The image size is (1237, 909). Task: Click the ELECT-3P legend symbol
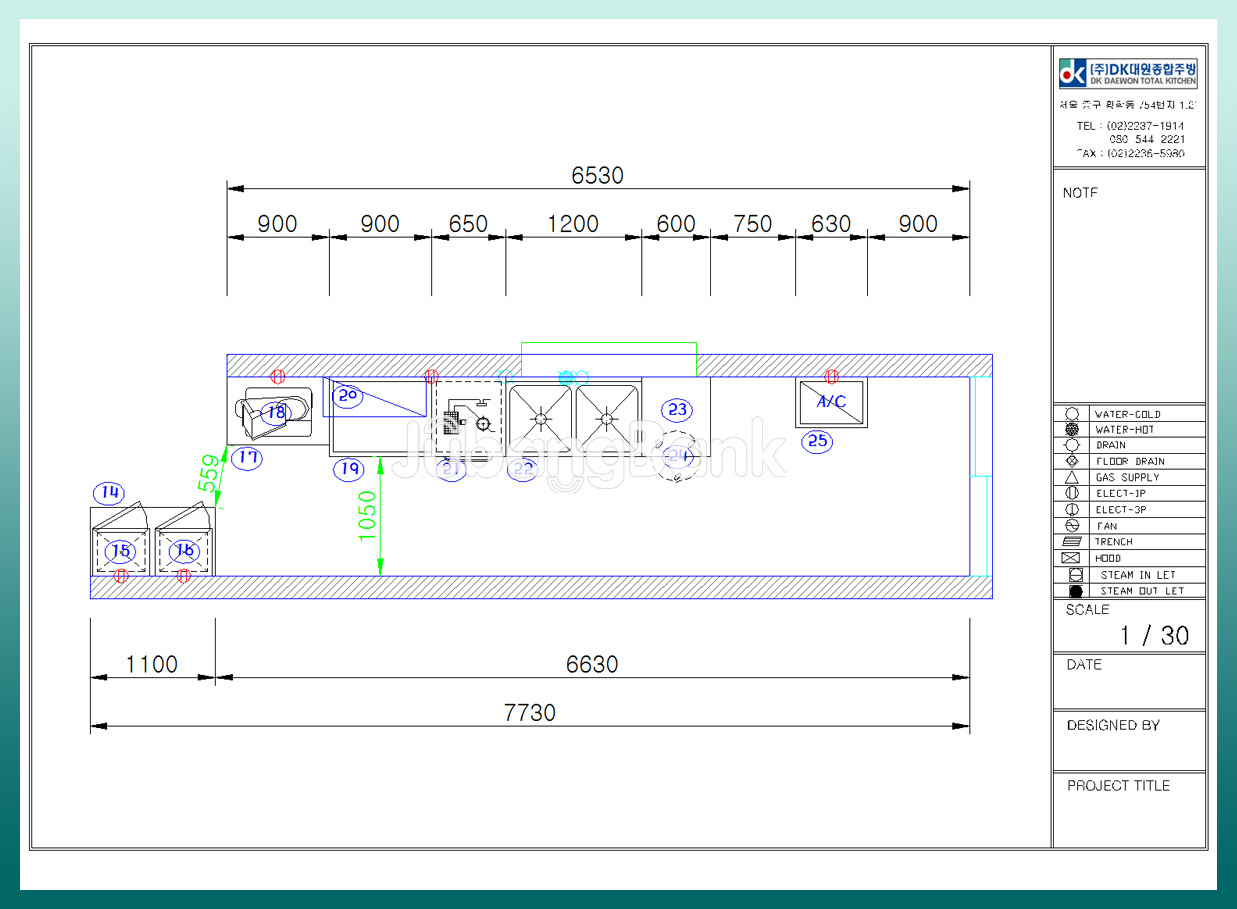point(1072,509)
